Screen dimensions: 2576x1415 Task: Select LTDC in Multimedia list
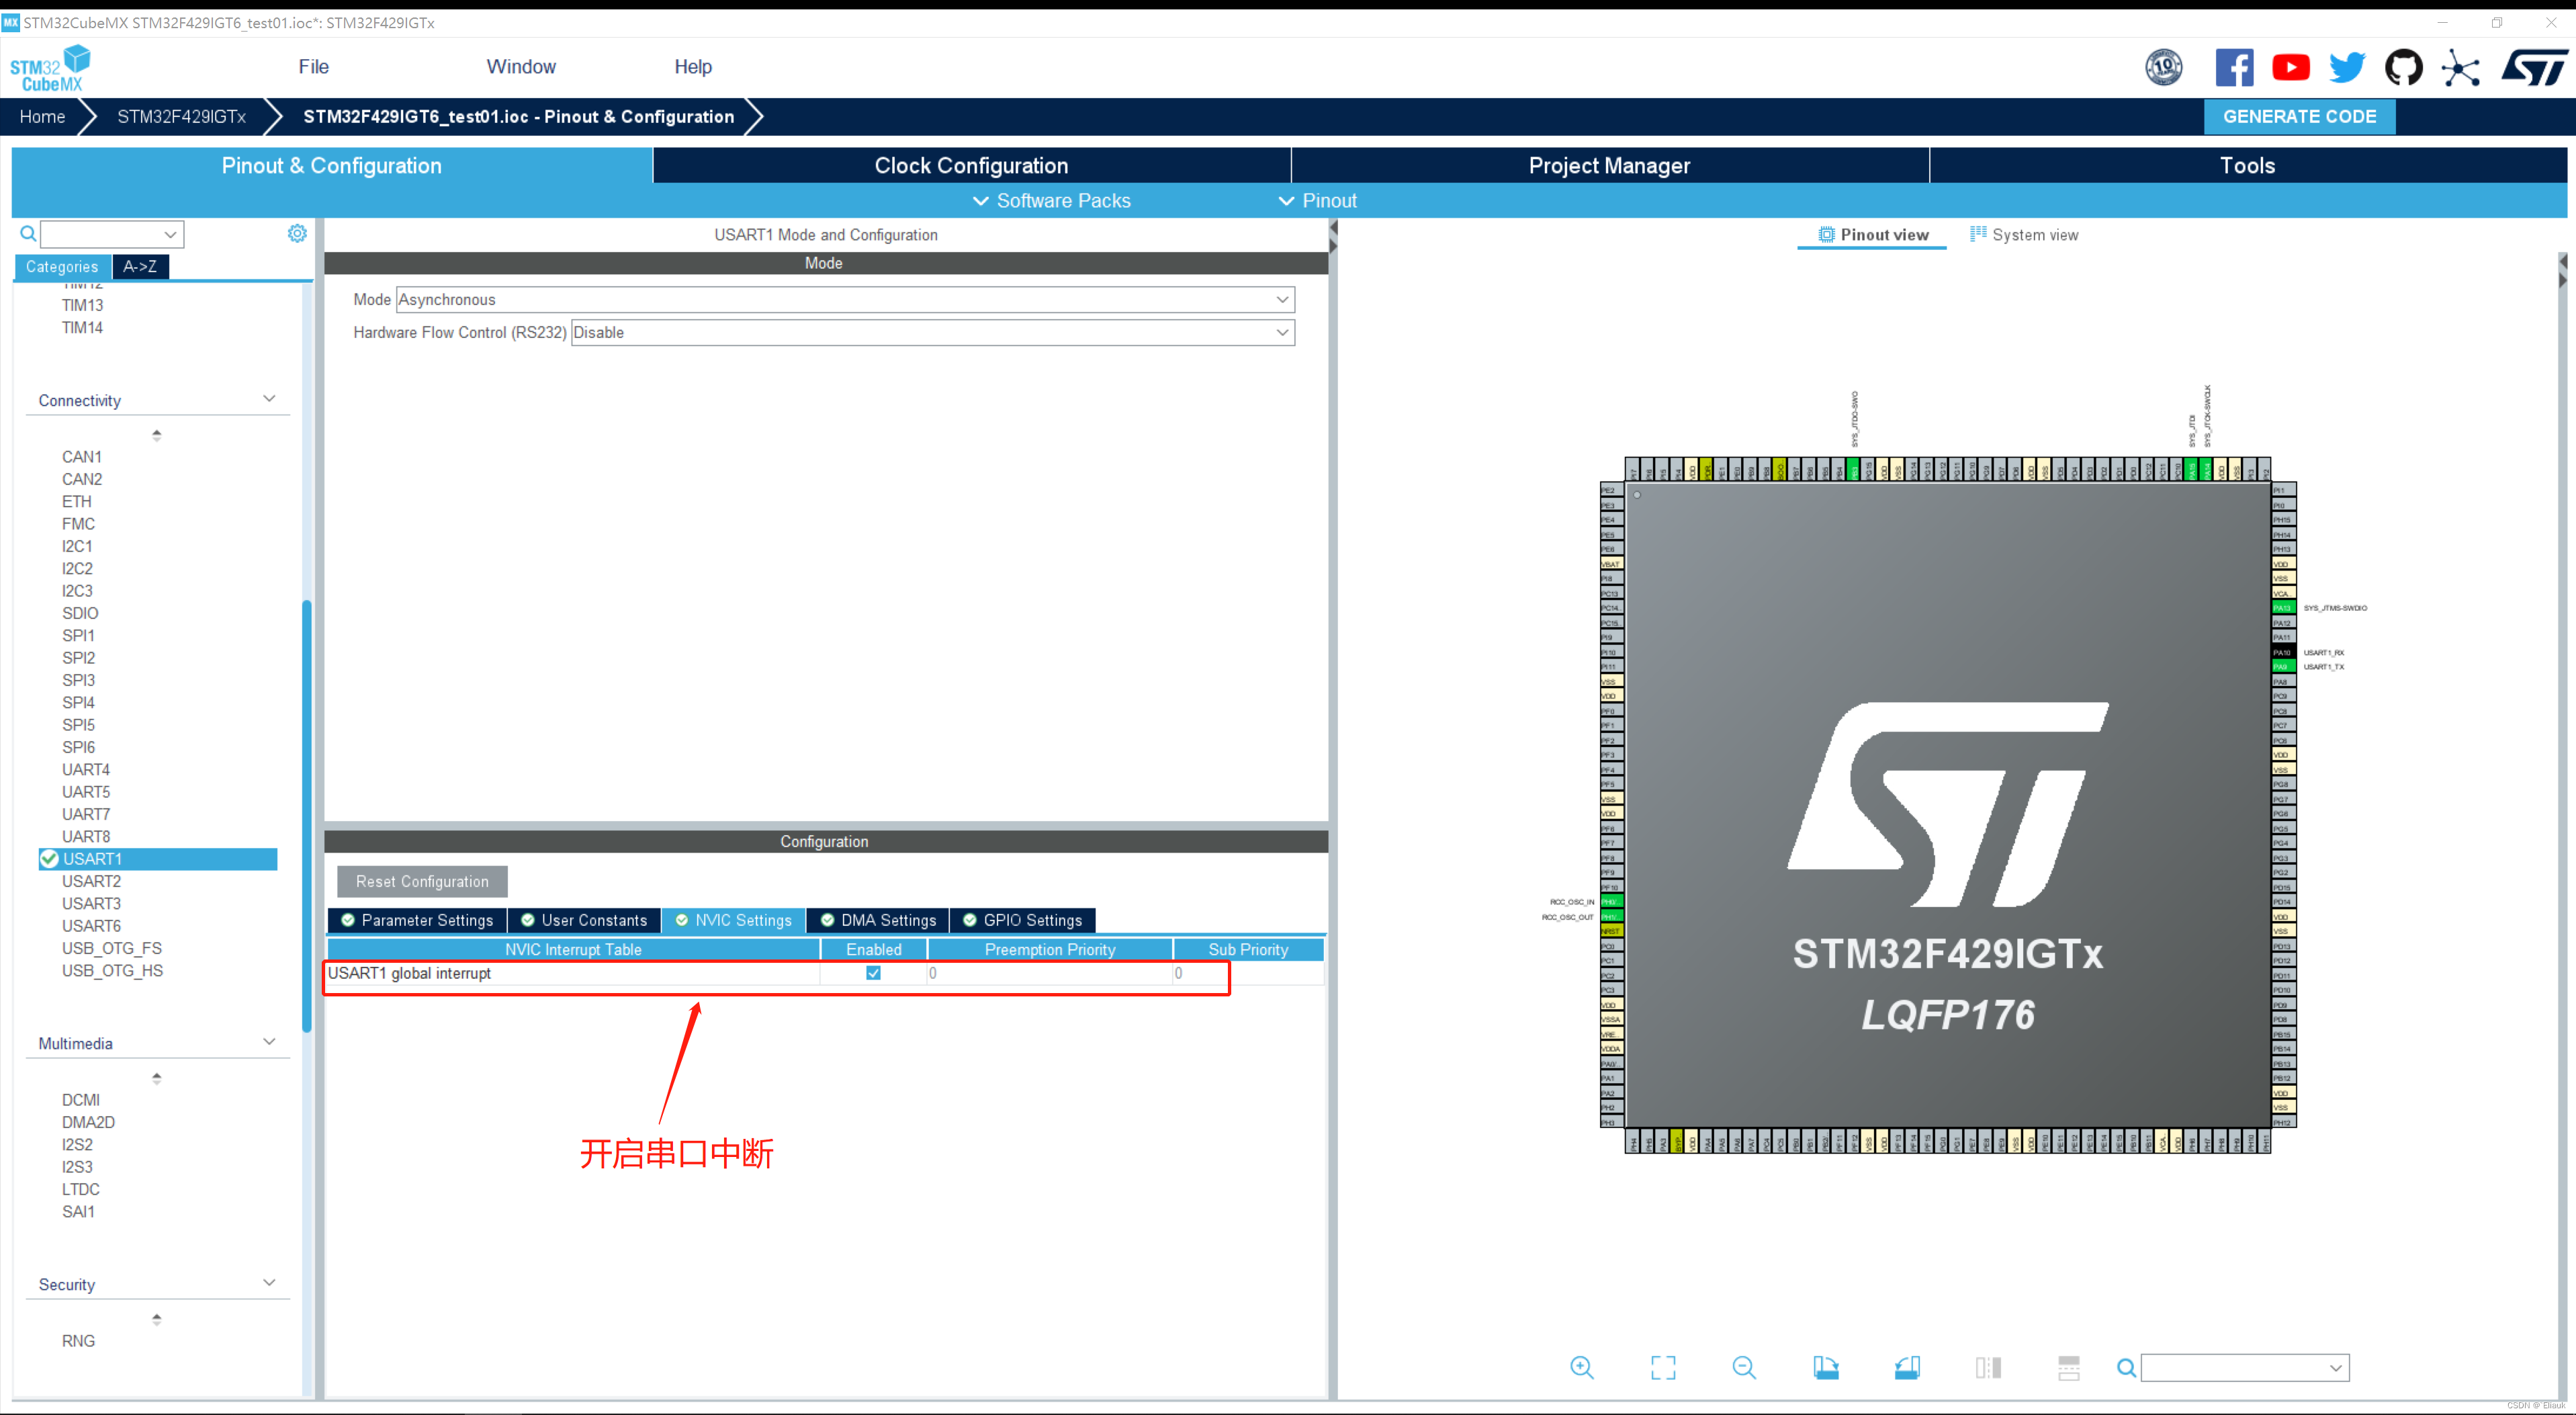(81, 1189)
